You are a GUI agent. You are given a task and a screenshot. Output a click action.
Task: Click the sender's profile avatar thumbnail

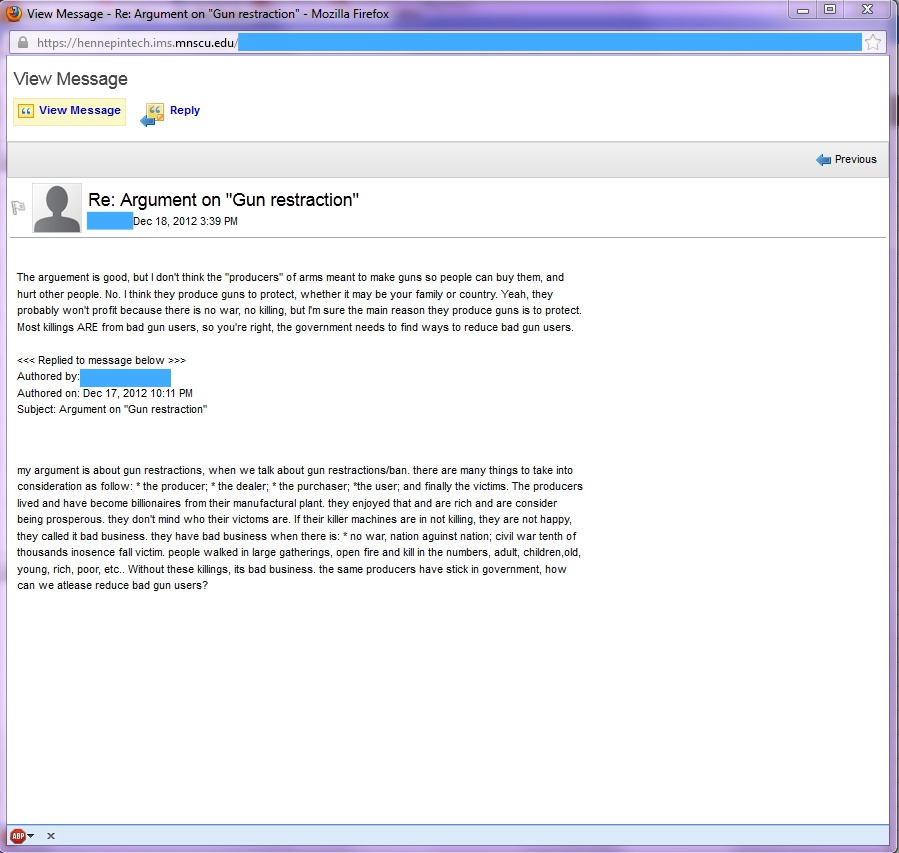[x=57, y=208]
